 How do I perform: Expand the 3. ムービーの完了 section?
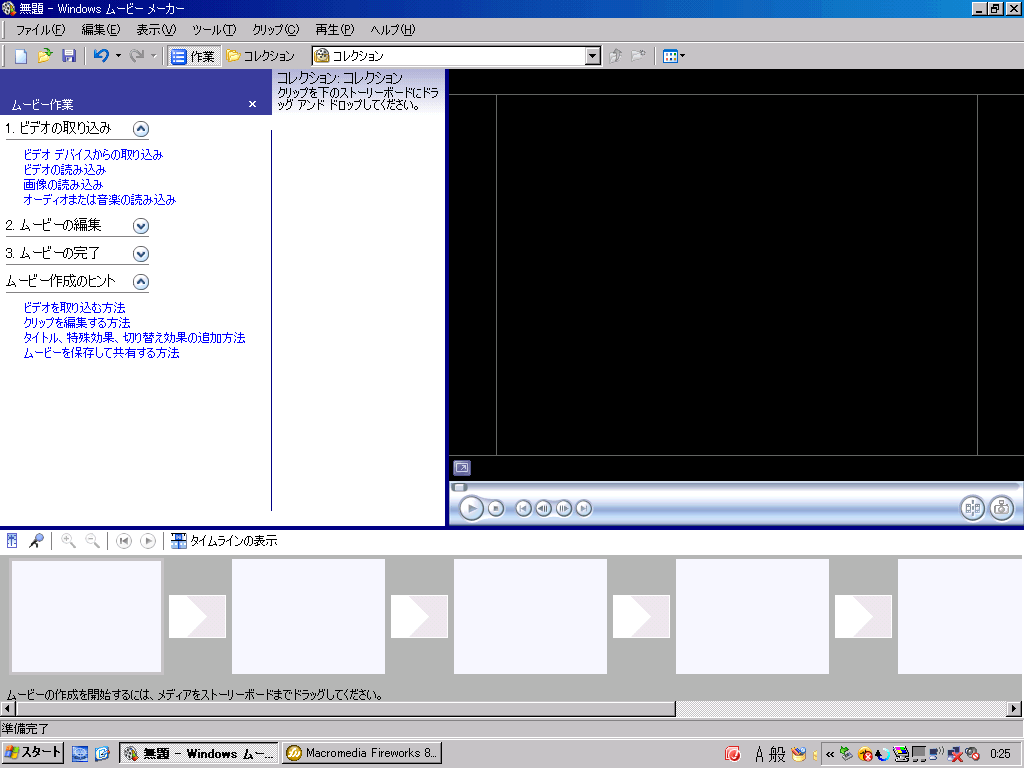point(141,254)
